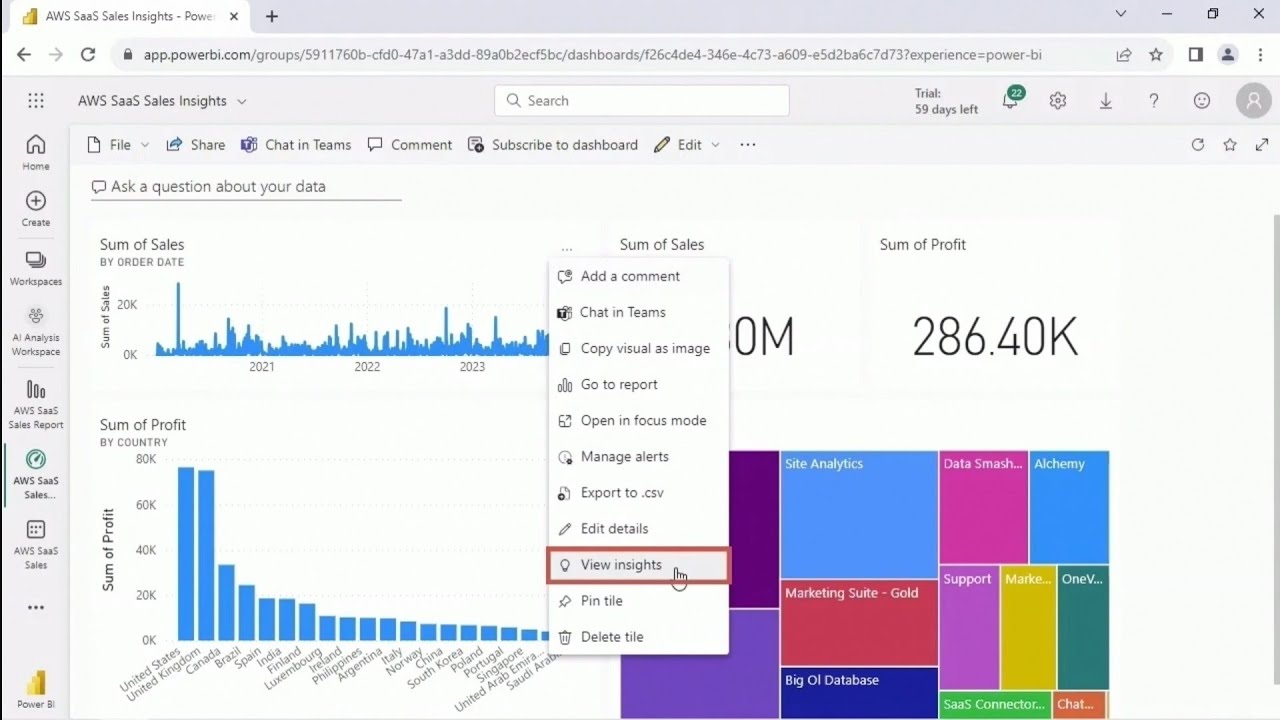Screen dimensions: 1280x720
Task: Select Delete tile menu entry
Action: click(638, 637)
